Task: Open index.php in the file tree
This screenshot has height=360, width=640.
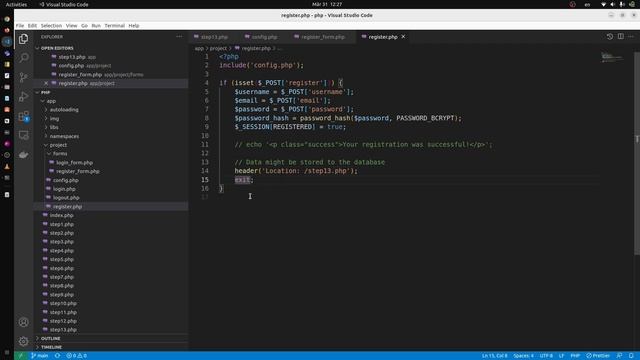Action: pyautogui.click(x=62, y=215)
